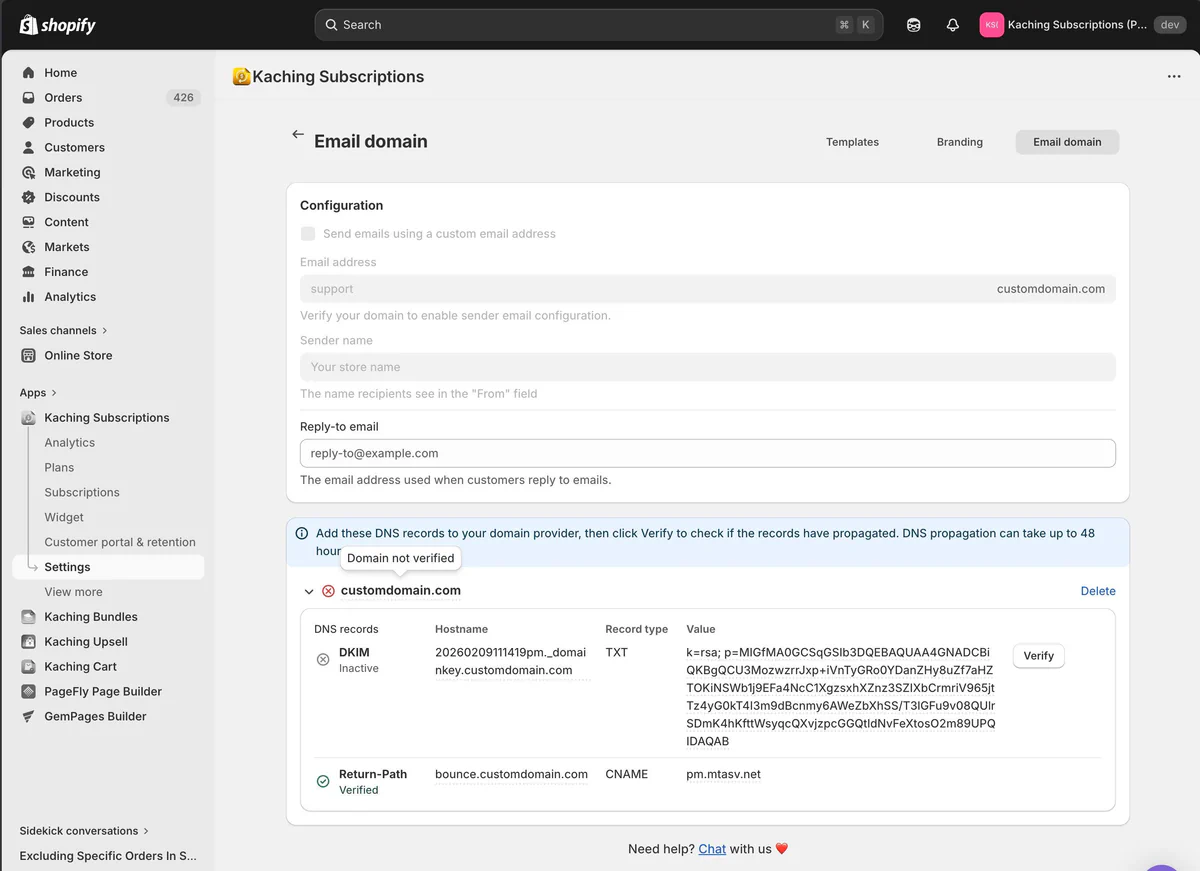
Task: Toggle Send emails using custom email address
Action: pos(308,234)
